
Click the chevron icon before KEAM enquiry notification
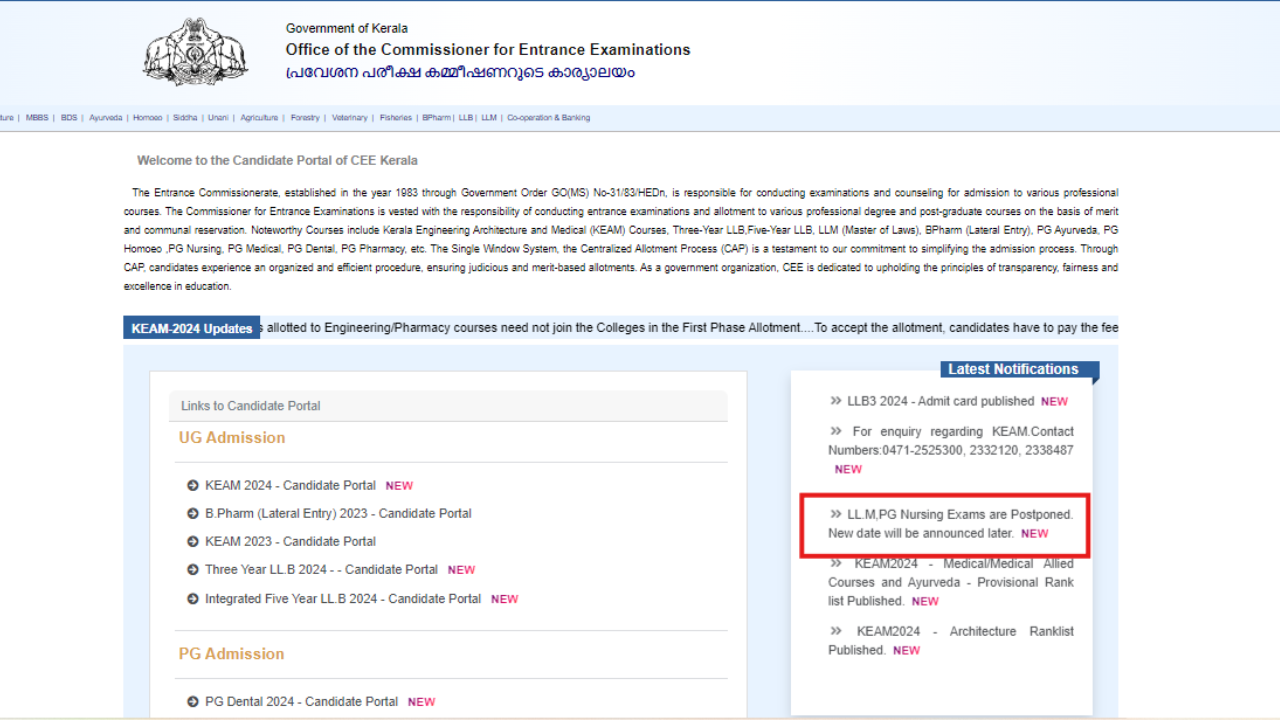tap(836, 431)
